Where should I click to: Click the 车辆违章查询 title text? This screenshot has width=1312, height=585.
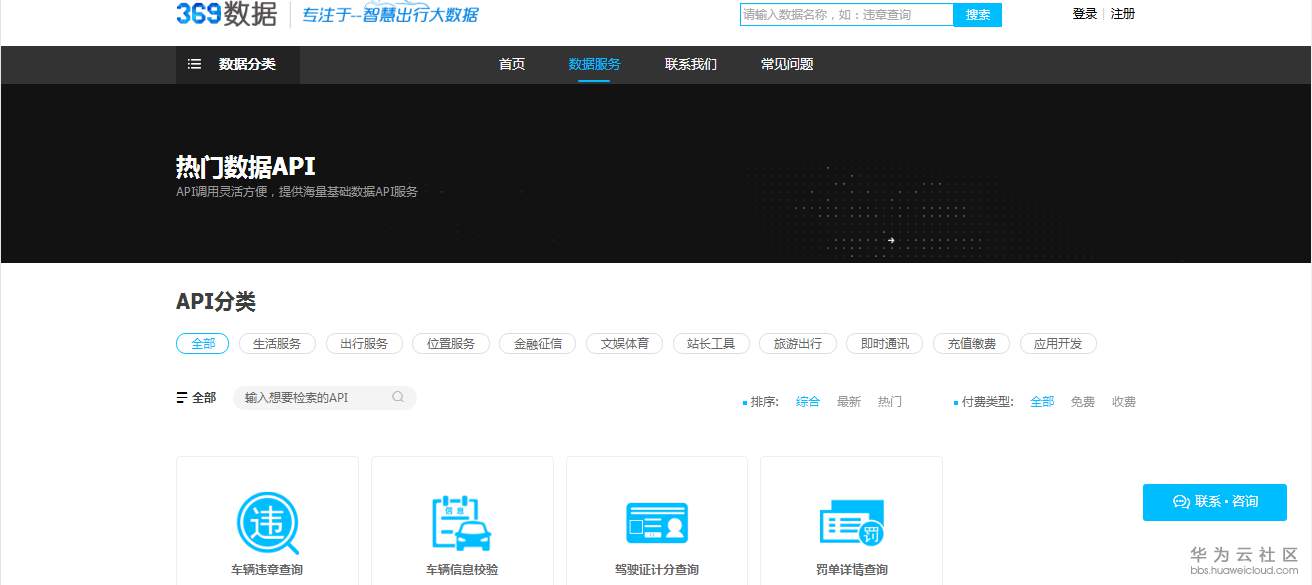tap(267, 570)
